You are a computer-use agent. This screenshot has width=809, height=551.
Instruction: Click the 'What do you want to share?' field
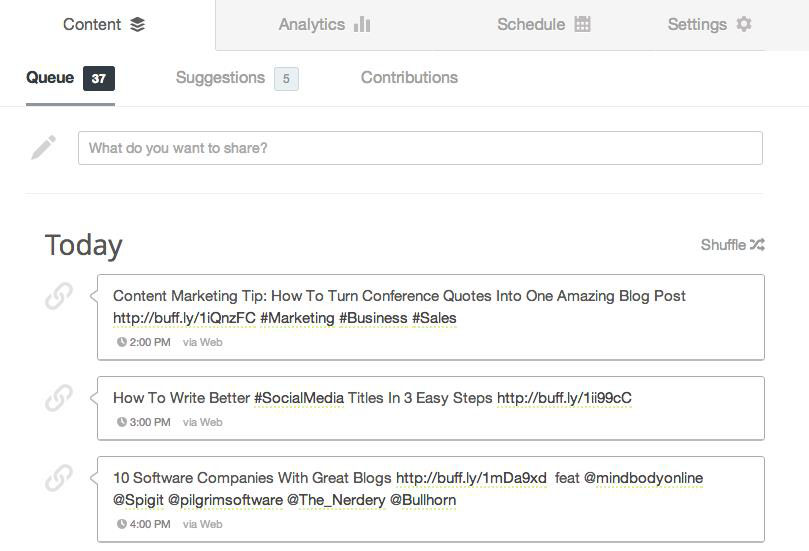click(x=420, y=148)
